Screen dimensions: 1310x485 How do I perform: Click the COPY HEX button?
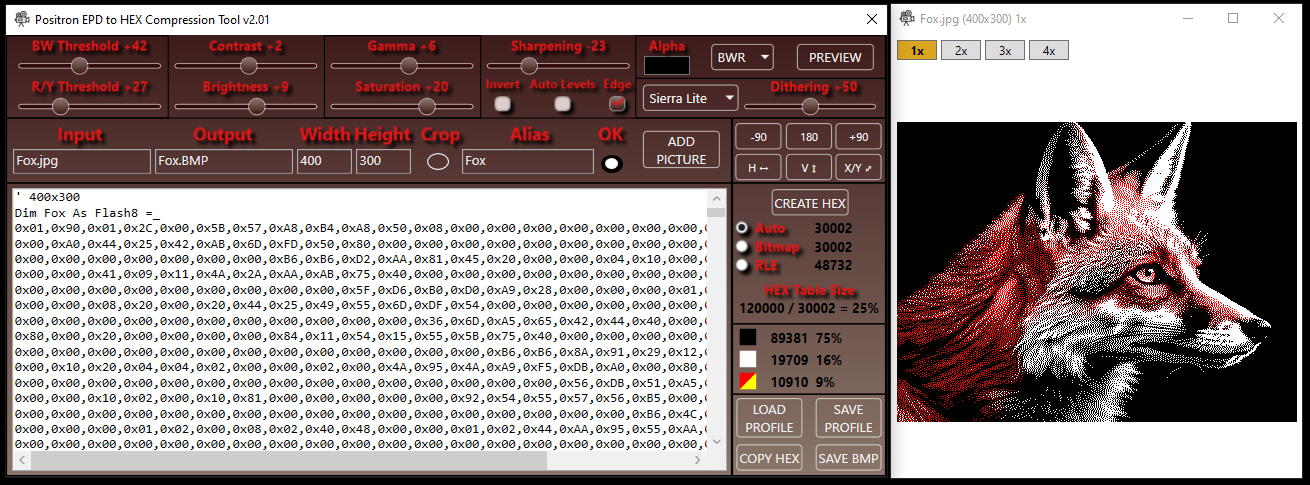[x=768, y=458]
